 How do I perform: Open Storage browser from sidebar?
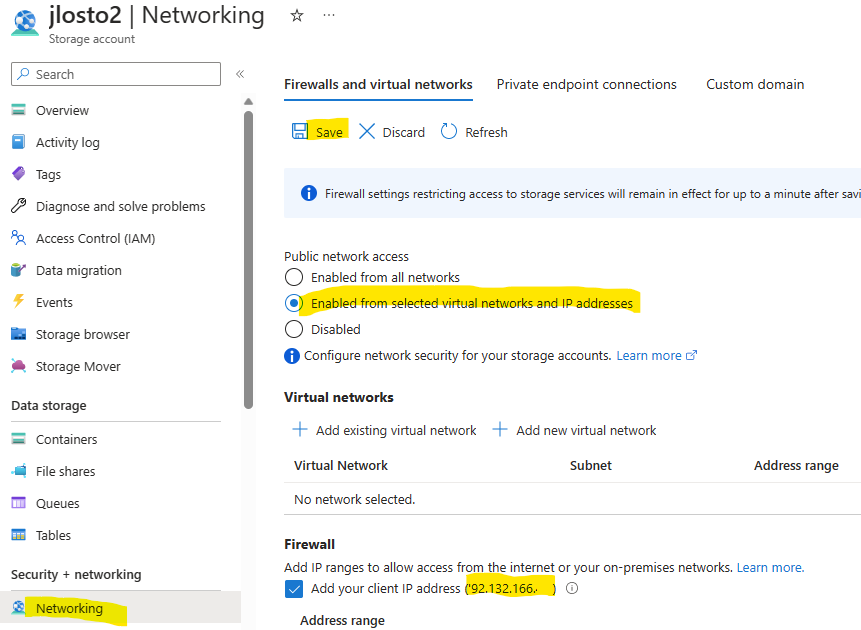click(83, 334)
